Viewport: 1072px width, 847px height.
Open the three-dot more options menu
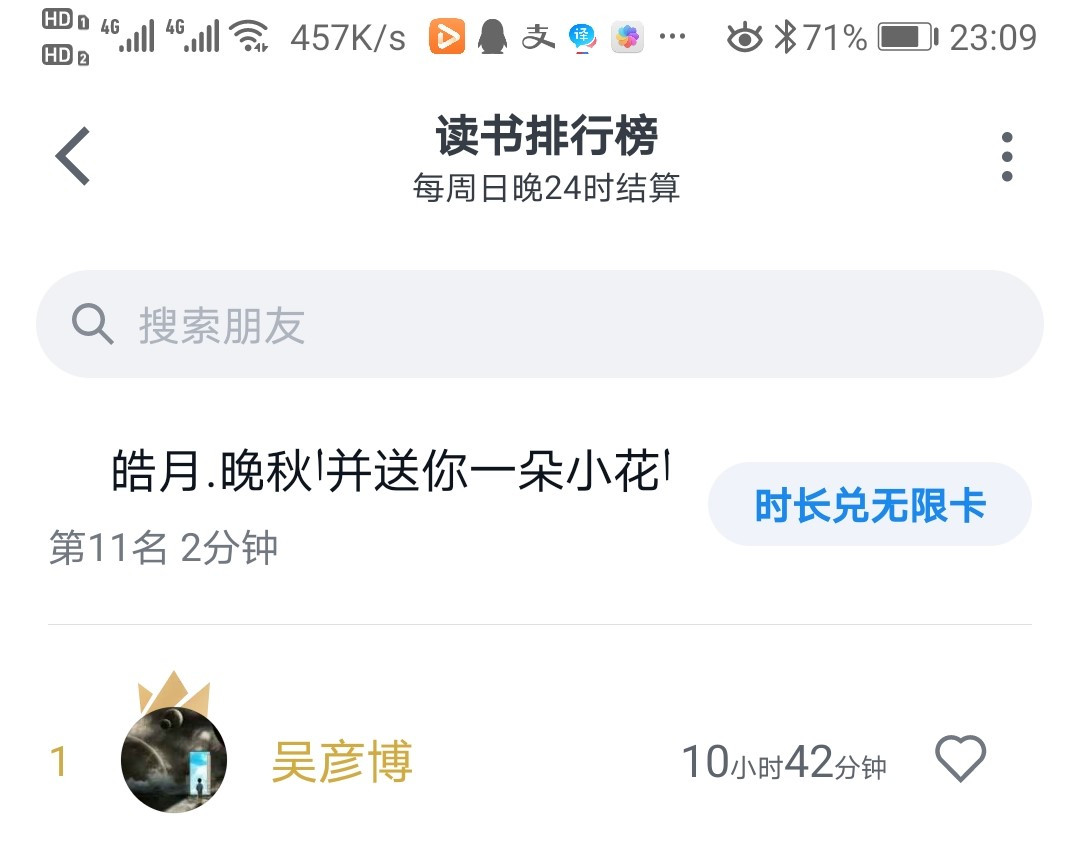pyautogui.click(x=1006, y=157)
